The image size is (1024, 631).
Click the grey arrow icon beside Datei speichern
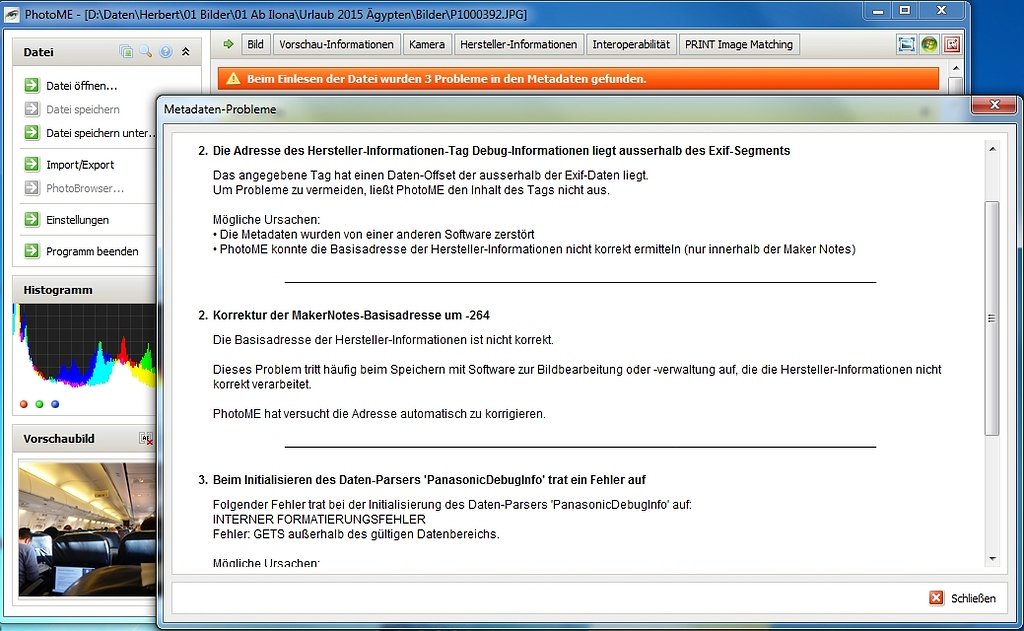(31, 108)
